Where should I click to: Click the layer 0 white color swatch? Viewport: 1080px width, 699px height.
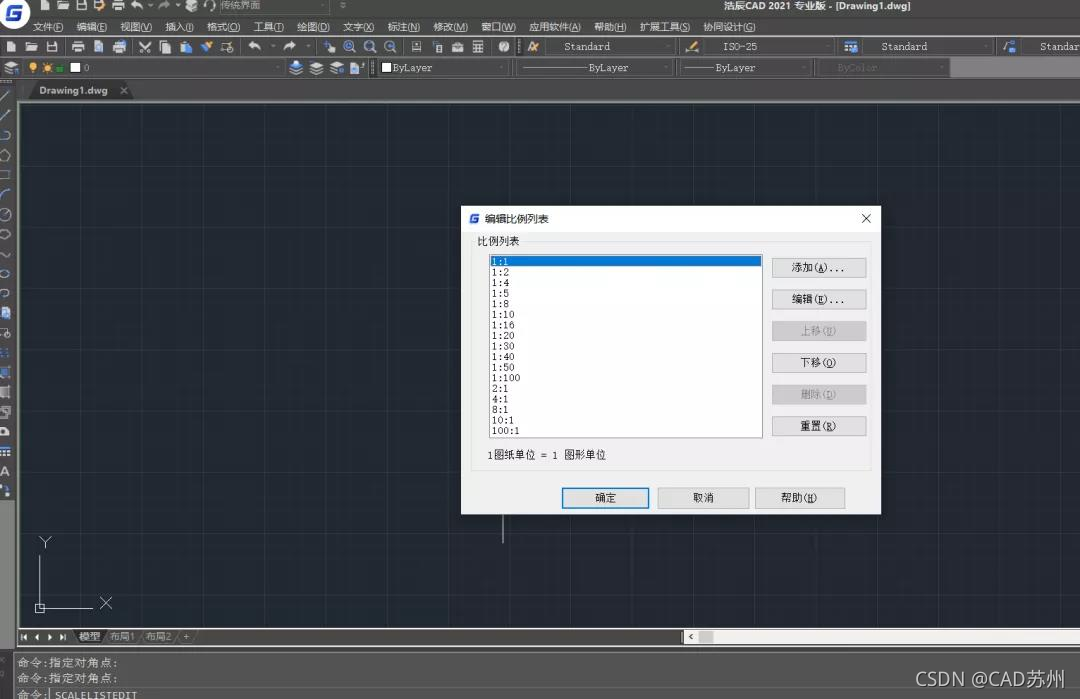click(x=75, y=67)
